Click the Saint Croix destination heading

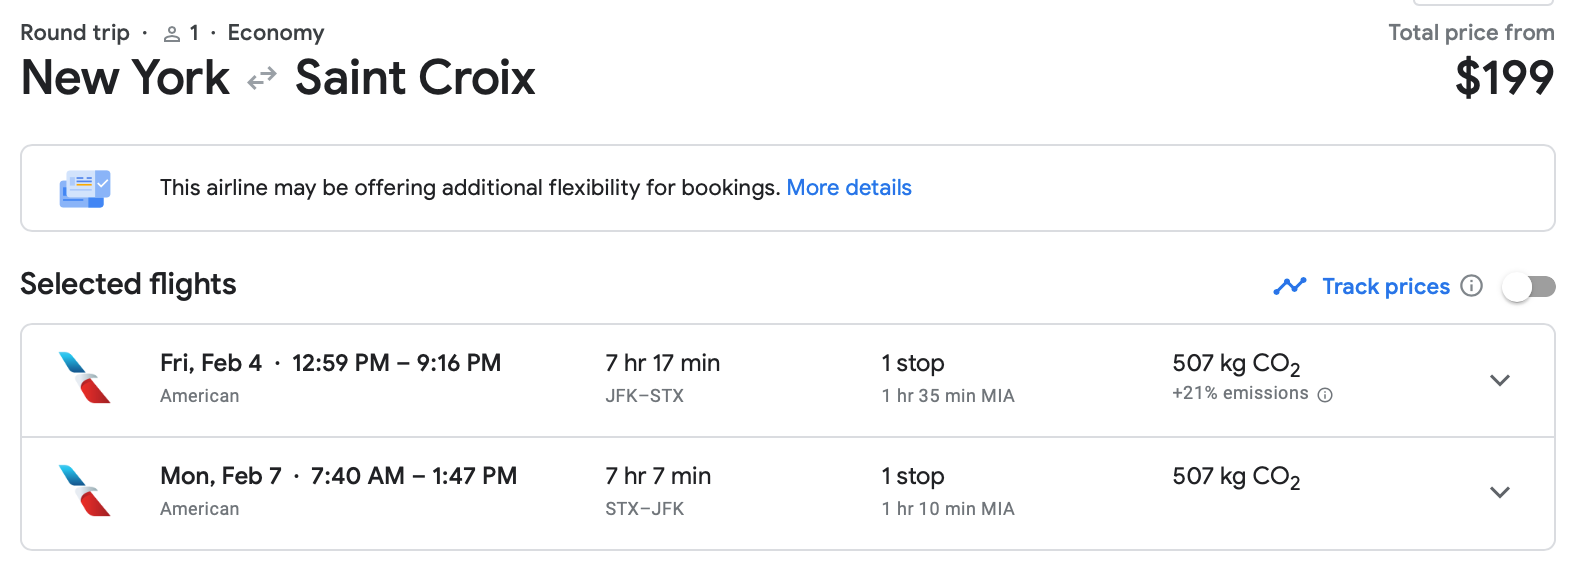tap(415, 78)
